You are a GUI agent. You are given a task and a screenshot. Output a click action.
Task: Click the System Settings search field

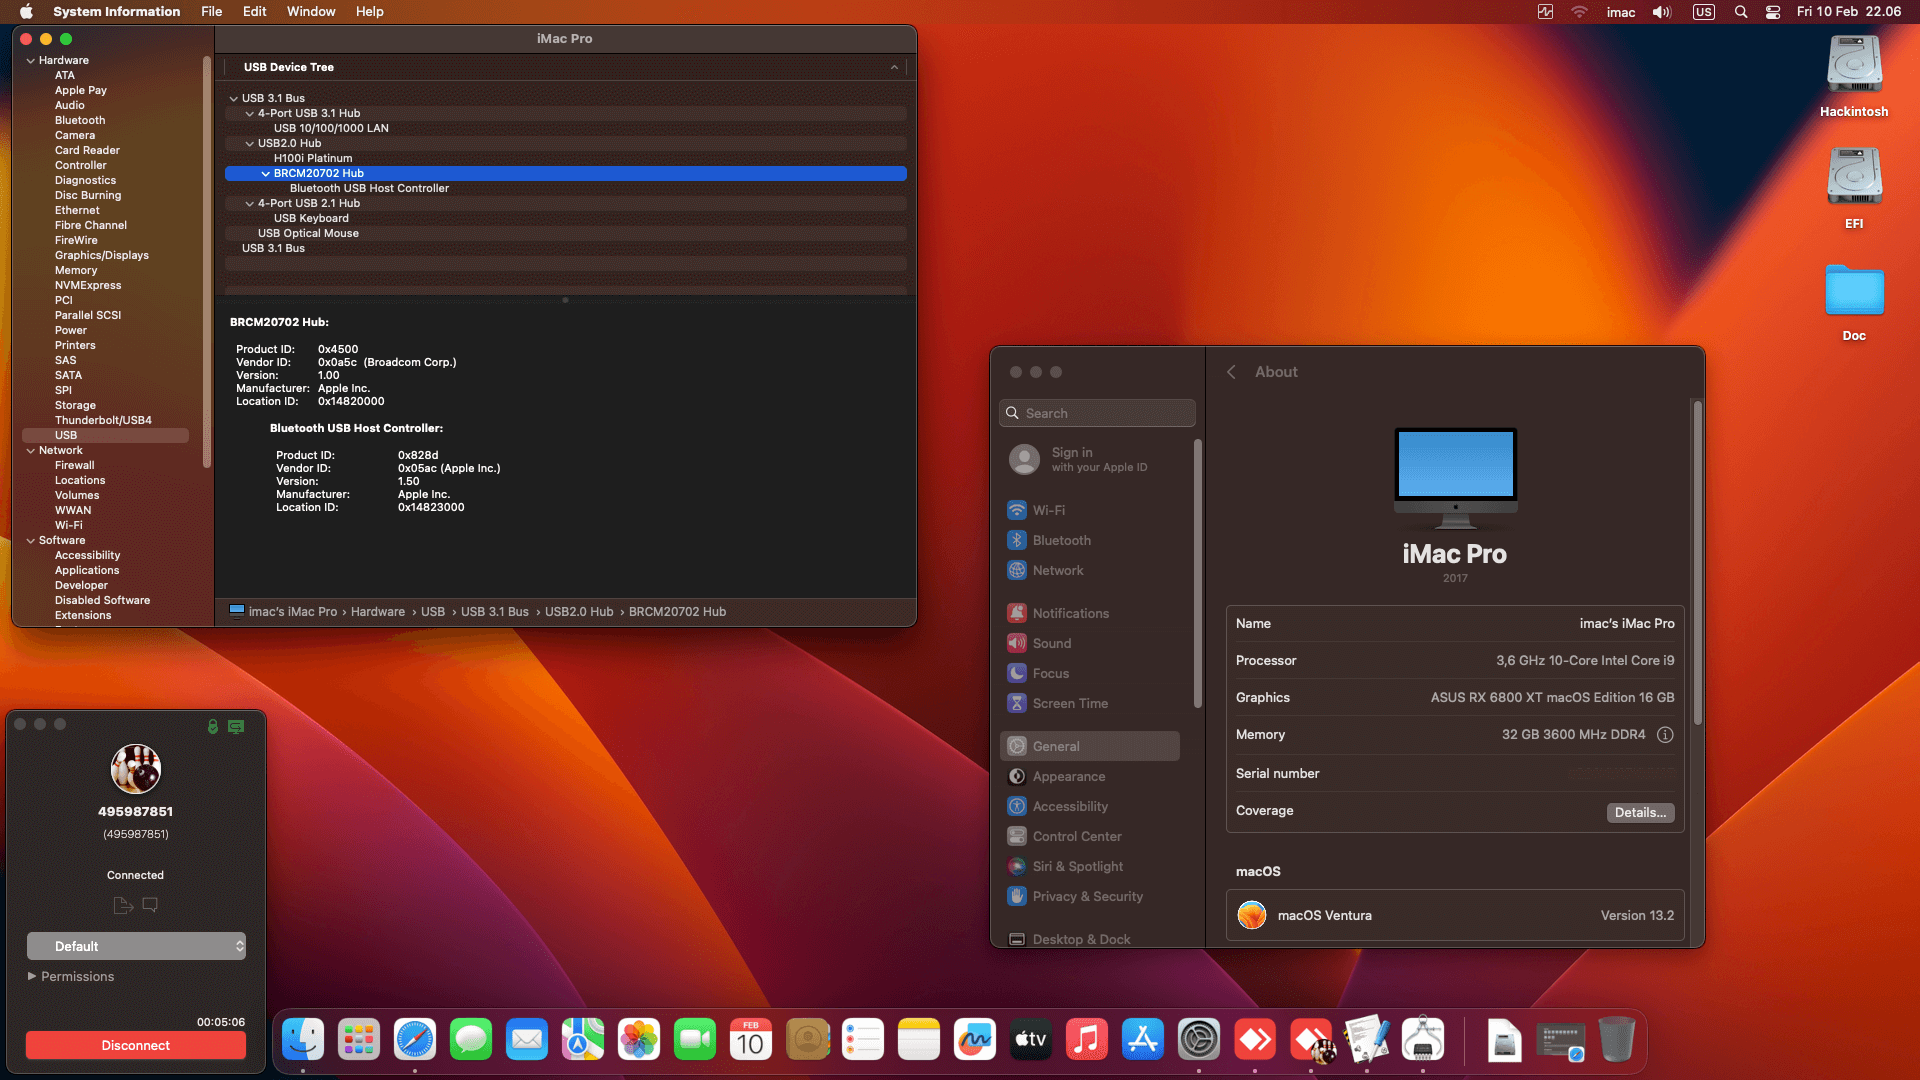click(x=1096, y=412)
